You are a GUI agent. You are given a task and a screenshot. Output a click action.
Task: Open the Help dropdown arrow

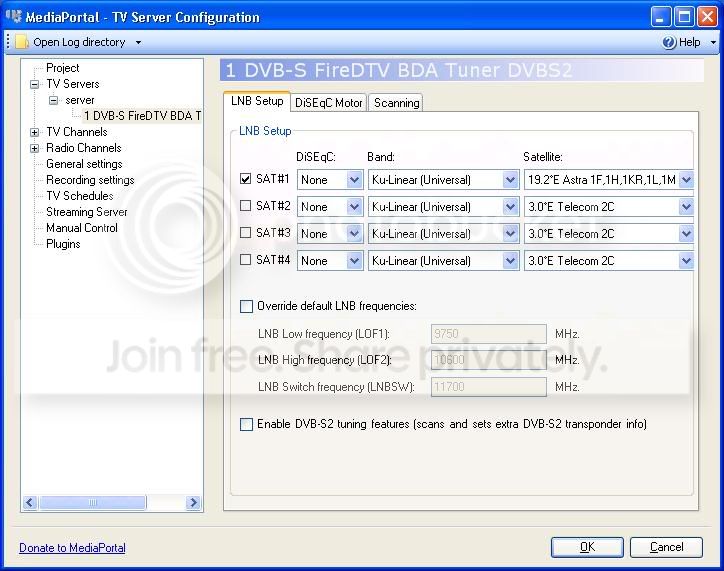tap(713, 42)
